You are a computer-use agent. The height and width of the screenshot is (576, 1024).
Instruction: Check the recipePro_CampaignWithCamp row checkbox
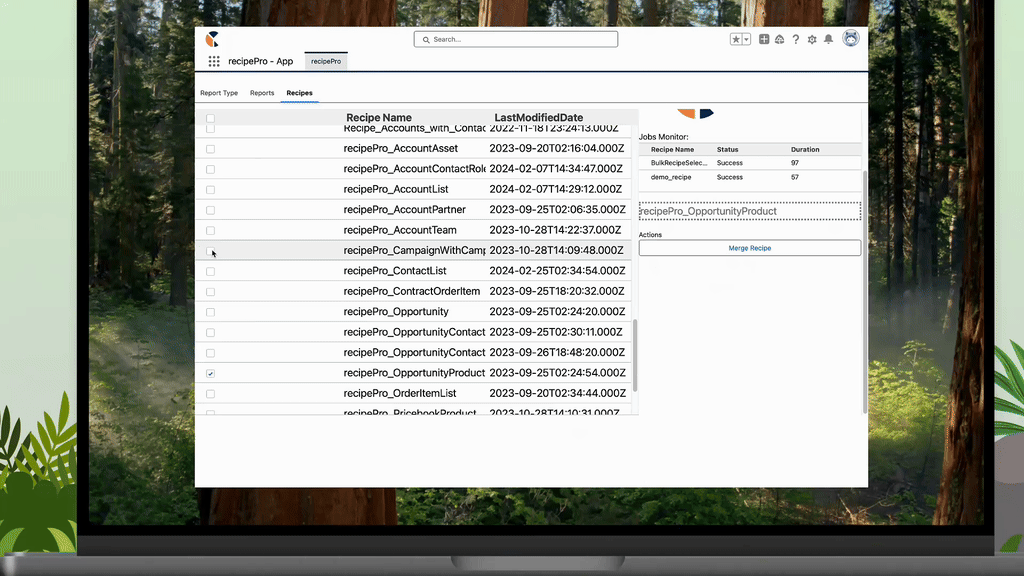[x=210, y=251]
